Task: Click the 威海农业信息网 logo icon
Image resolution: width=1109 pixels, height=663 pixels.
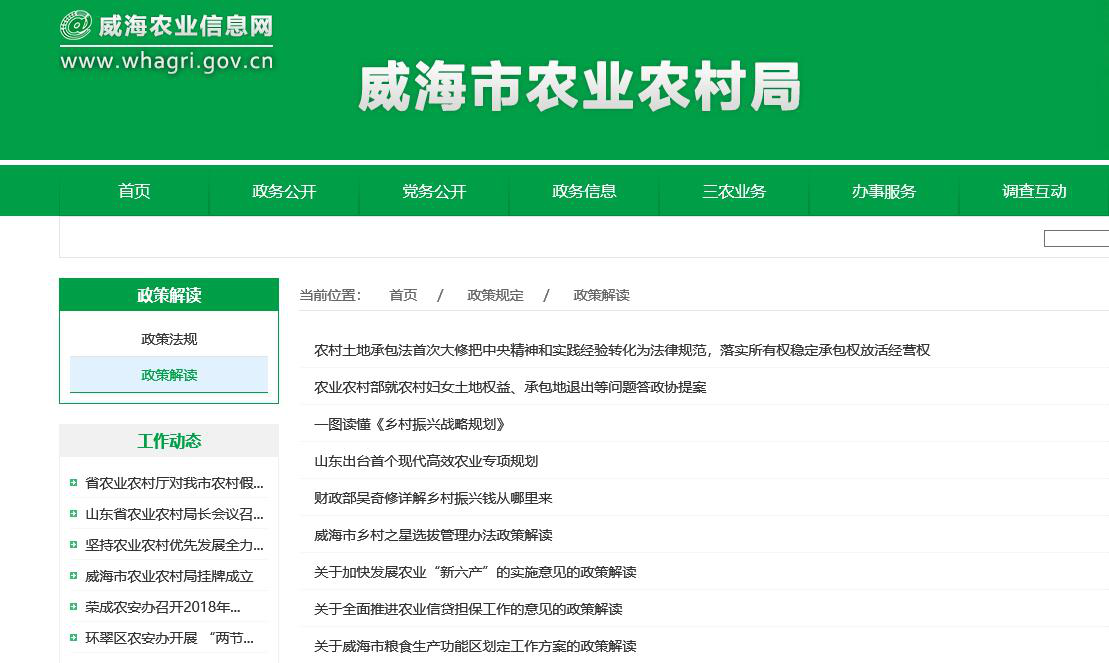Action: (x=76, y=26)
